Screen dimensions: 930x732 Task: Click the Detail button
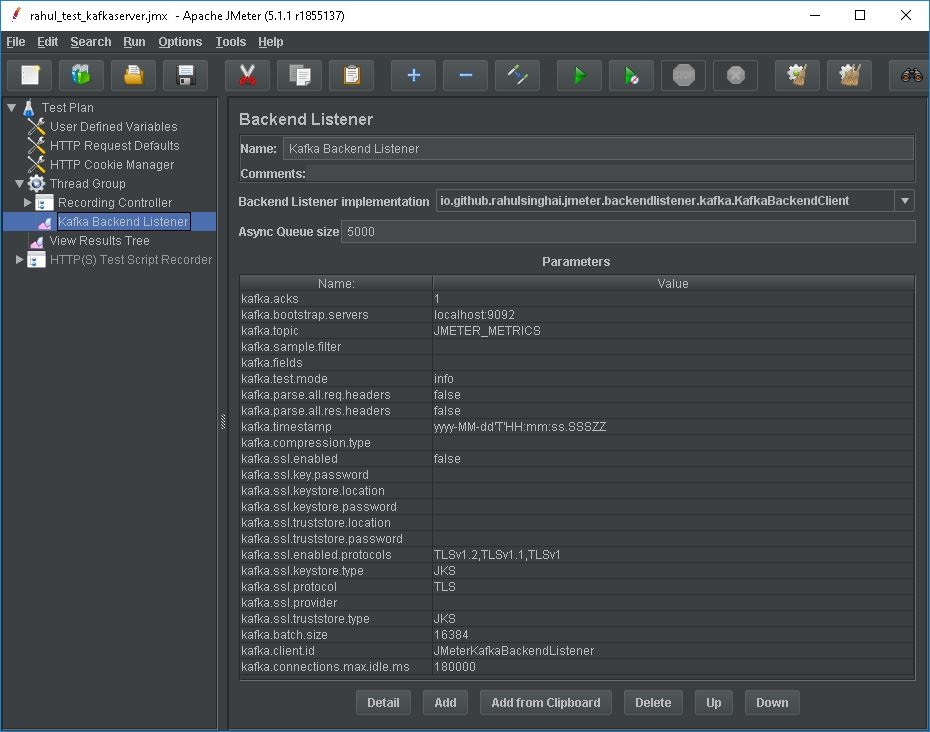383,702
